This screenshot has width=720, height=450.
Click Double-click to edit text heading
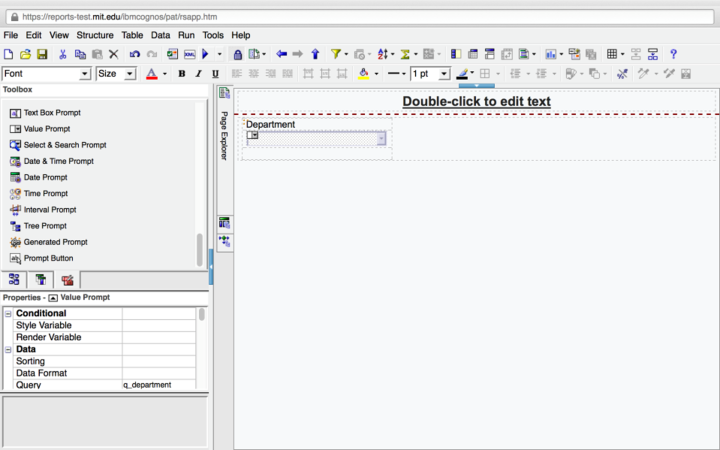tap(476, 101)
